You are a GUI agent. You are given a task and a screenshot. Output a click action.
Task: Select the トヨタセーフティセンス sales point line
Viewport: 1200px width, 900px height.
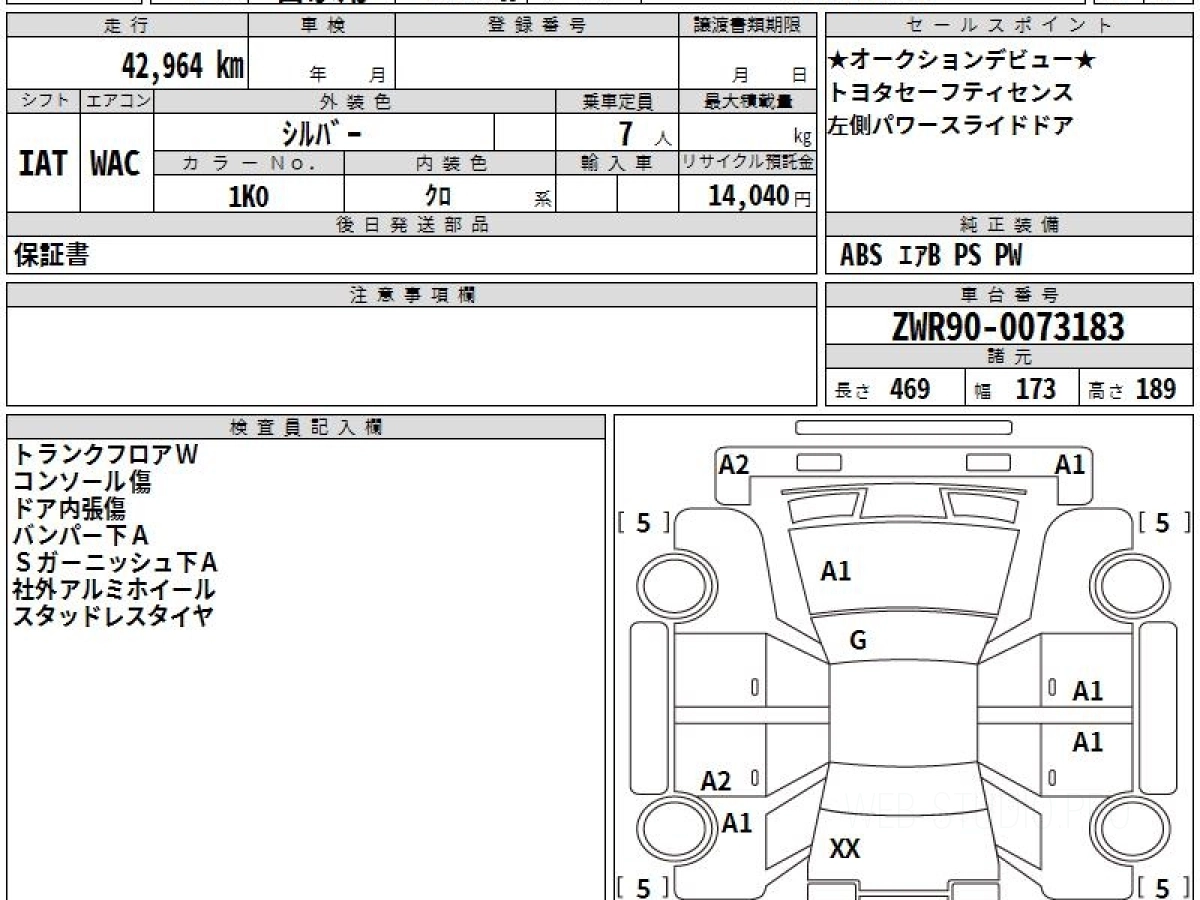950,93
